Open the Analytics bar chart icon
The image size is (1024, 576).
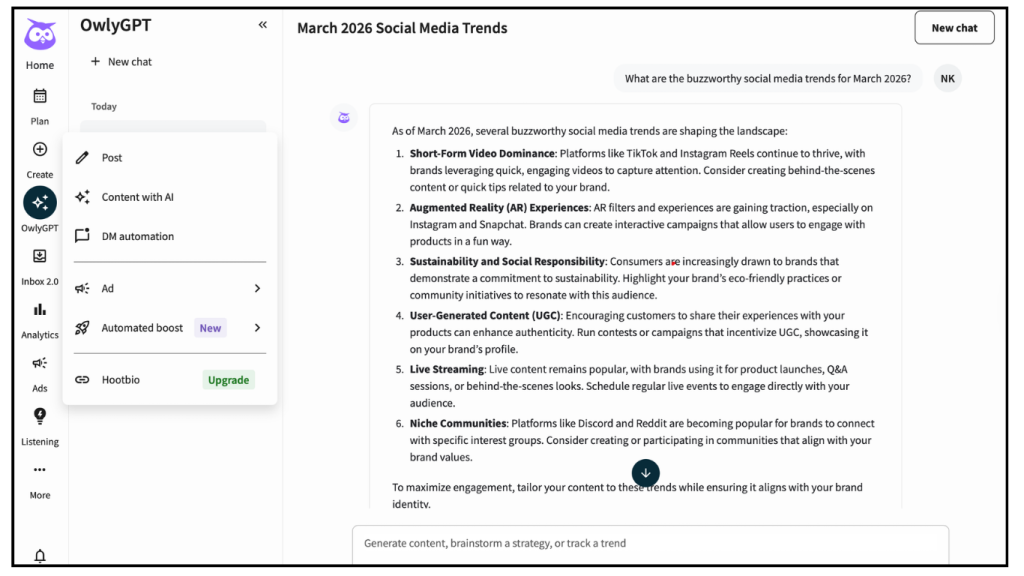[40, 310]
